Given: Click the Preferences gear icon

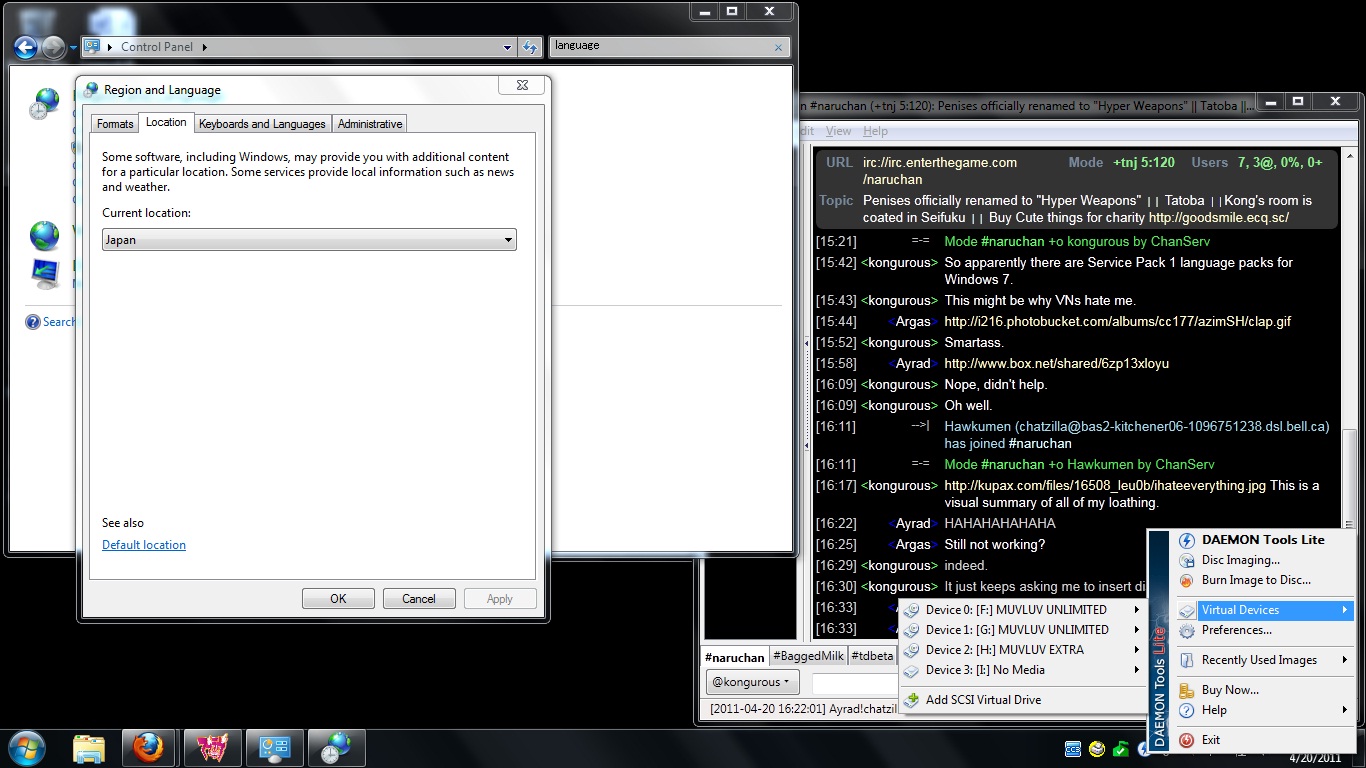Looking at the screenshot, I should (x=1187, y=630).
